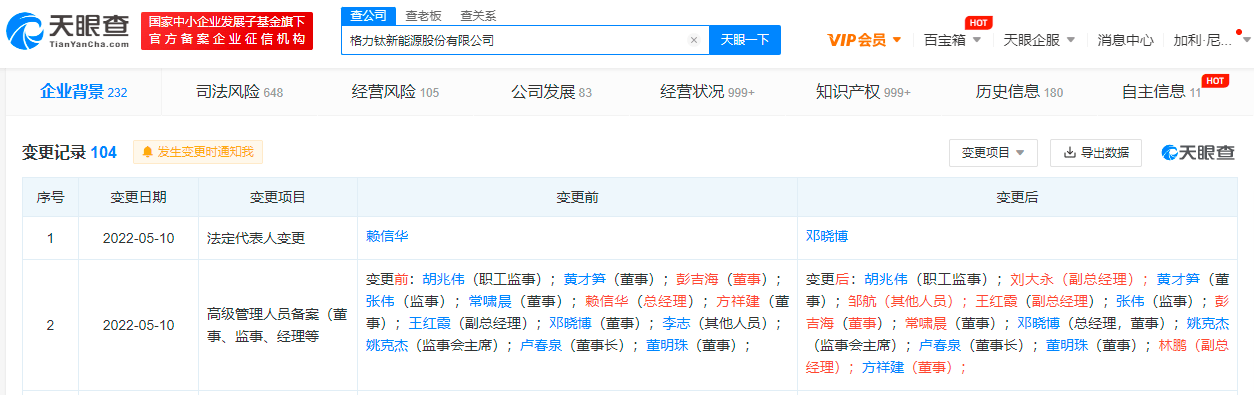Screen dimensions: 1254x395
Task: Click the 天眼一下 search button
Action: click(745, 40)
